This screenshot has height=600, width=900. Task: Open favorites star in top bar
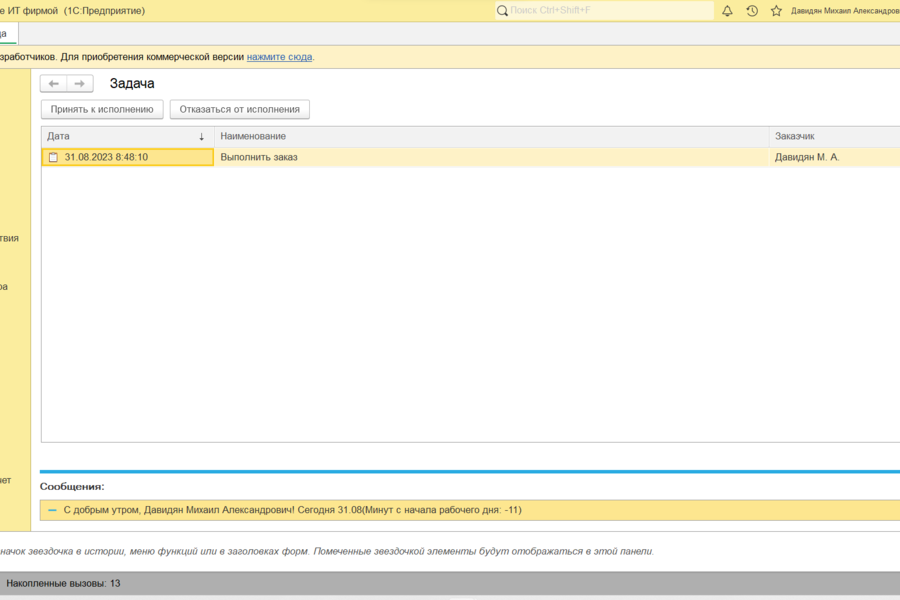click(776, 11)
